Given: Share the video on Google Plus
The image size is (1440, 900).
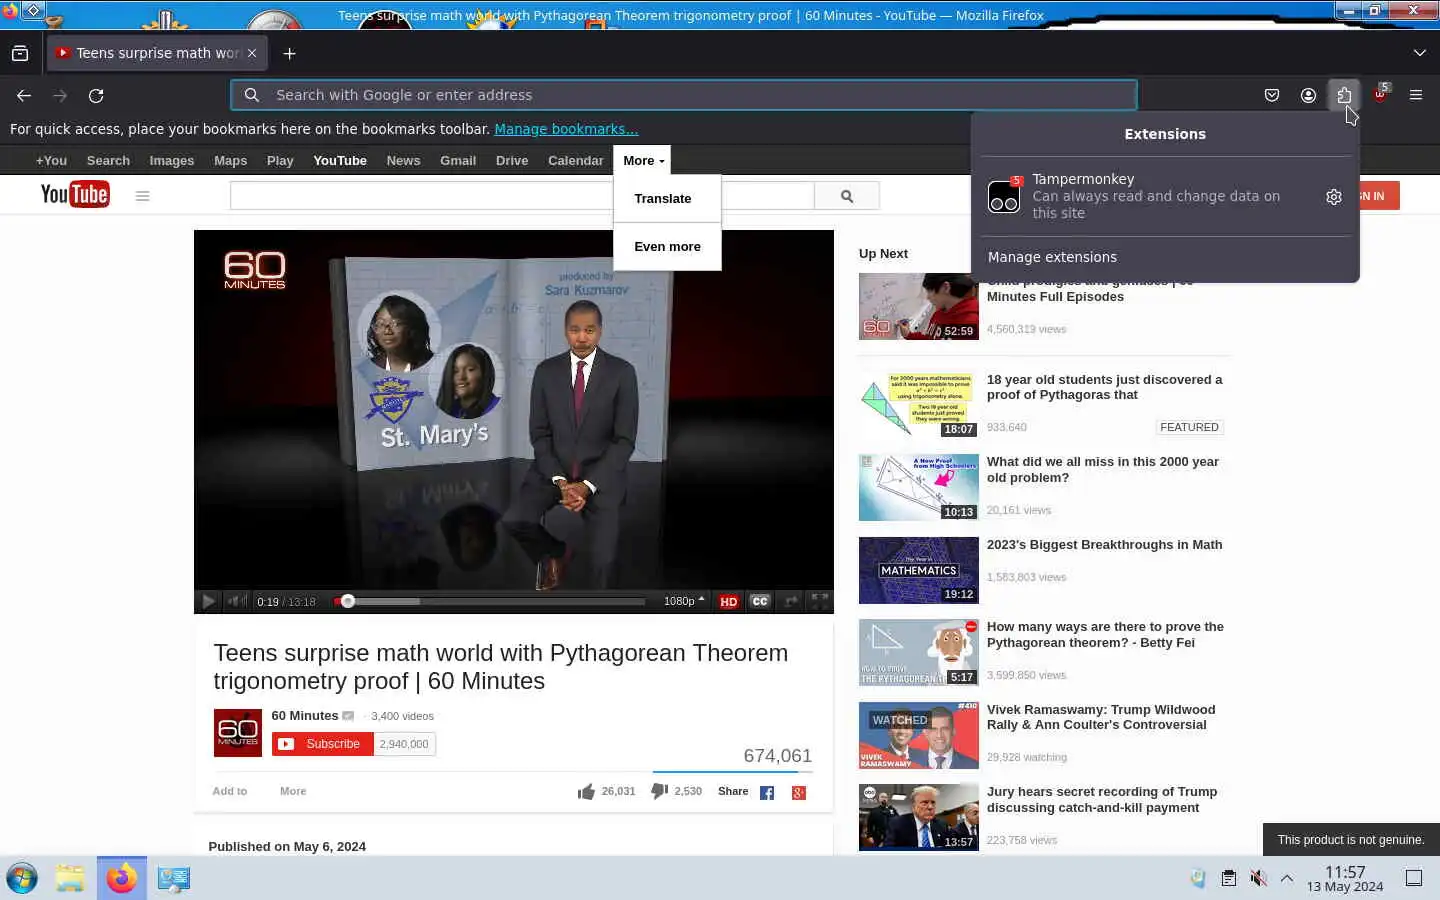Looking at the screenshot, I should (x=799, y=793).
